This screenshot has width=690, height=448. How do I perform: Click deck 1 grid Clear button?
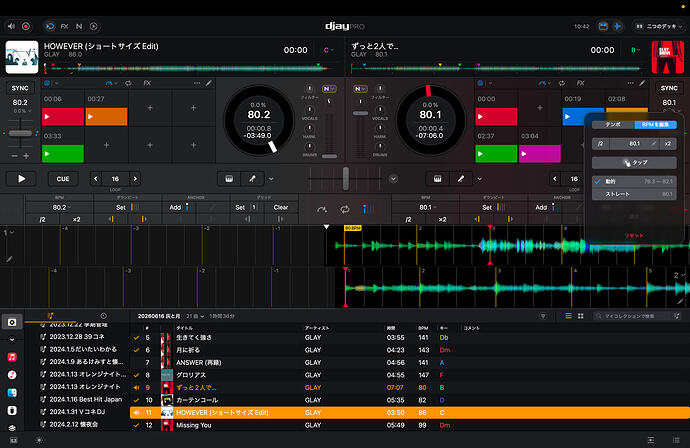coord(281,207)
